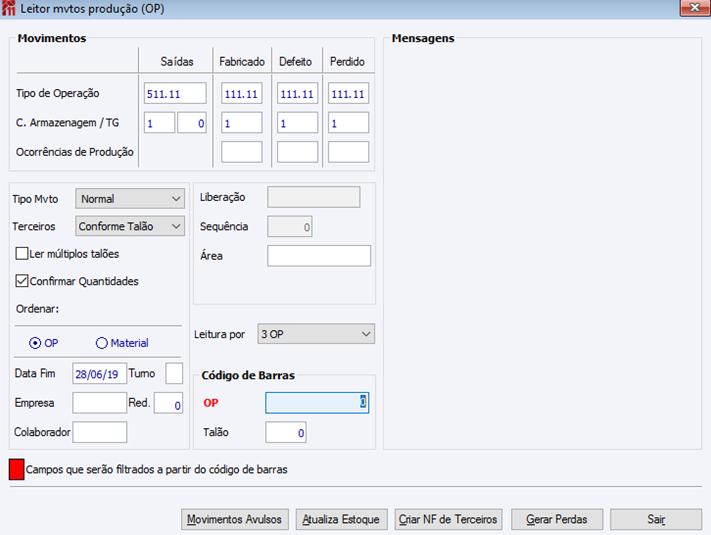Open the Leitura por dropdown
The height and width of the screenshot is (535, 711).
point(316,334)
